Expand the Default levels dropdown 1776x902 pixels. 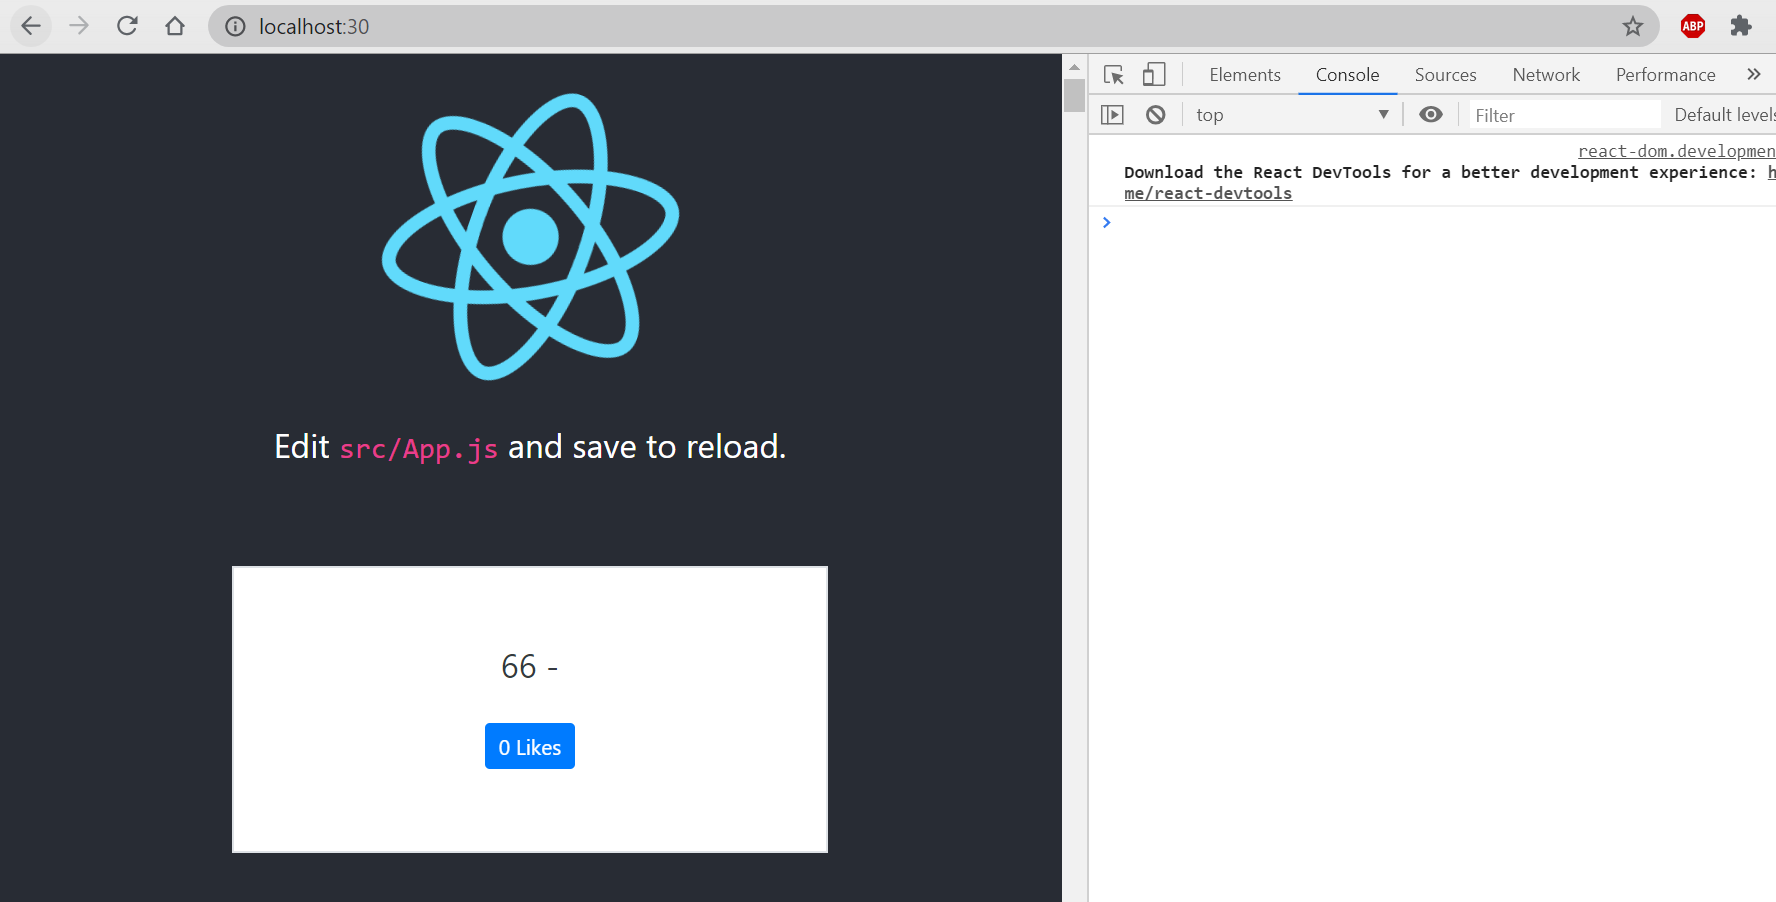pyautogui.click(x=1725, y=115)
